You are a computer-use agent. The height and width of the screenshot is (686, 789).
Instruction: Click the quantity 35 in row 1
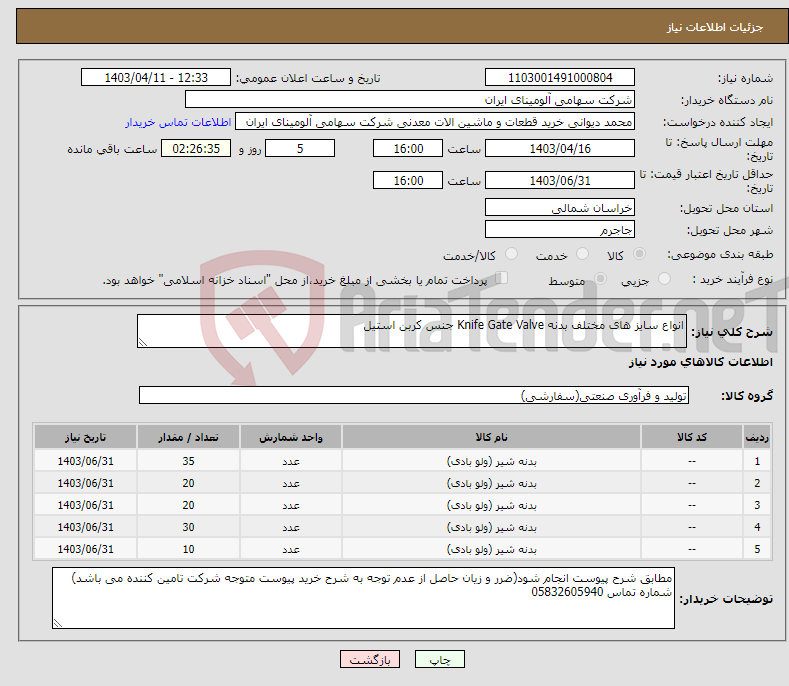[x=188, y=461]
